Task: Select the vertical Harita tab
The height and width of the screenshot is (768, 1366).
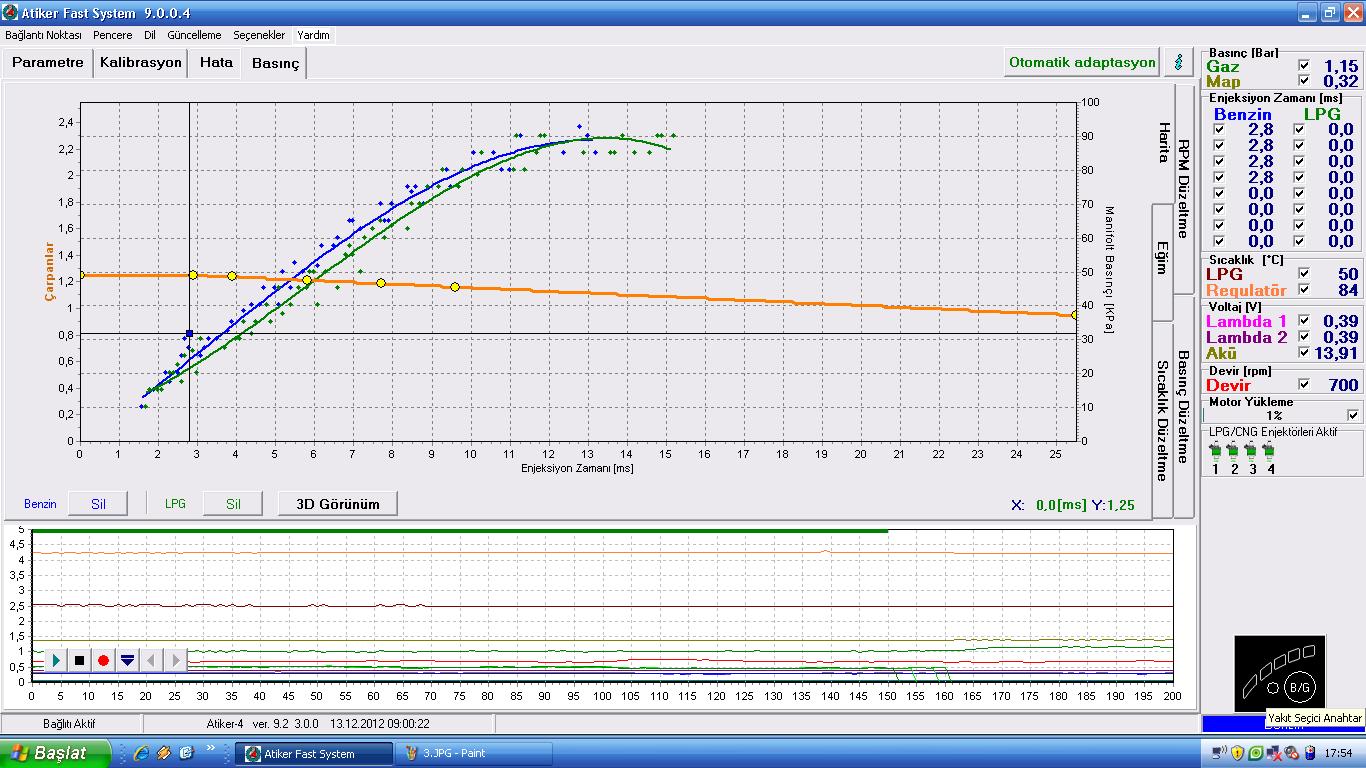Action: click(1163, 144)
